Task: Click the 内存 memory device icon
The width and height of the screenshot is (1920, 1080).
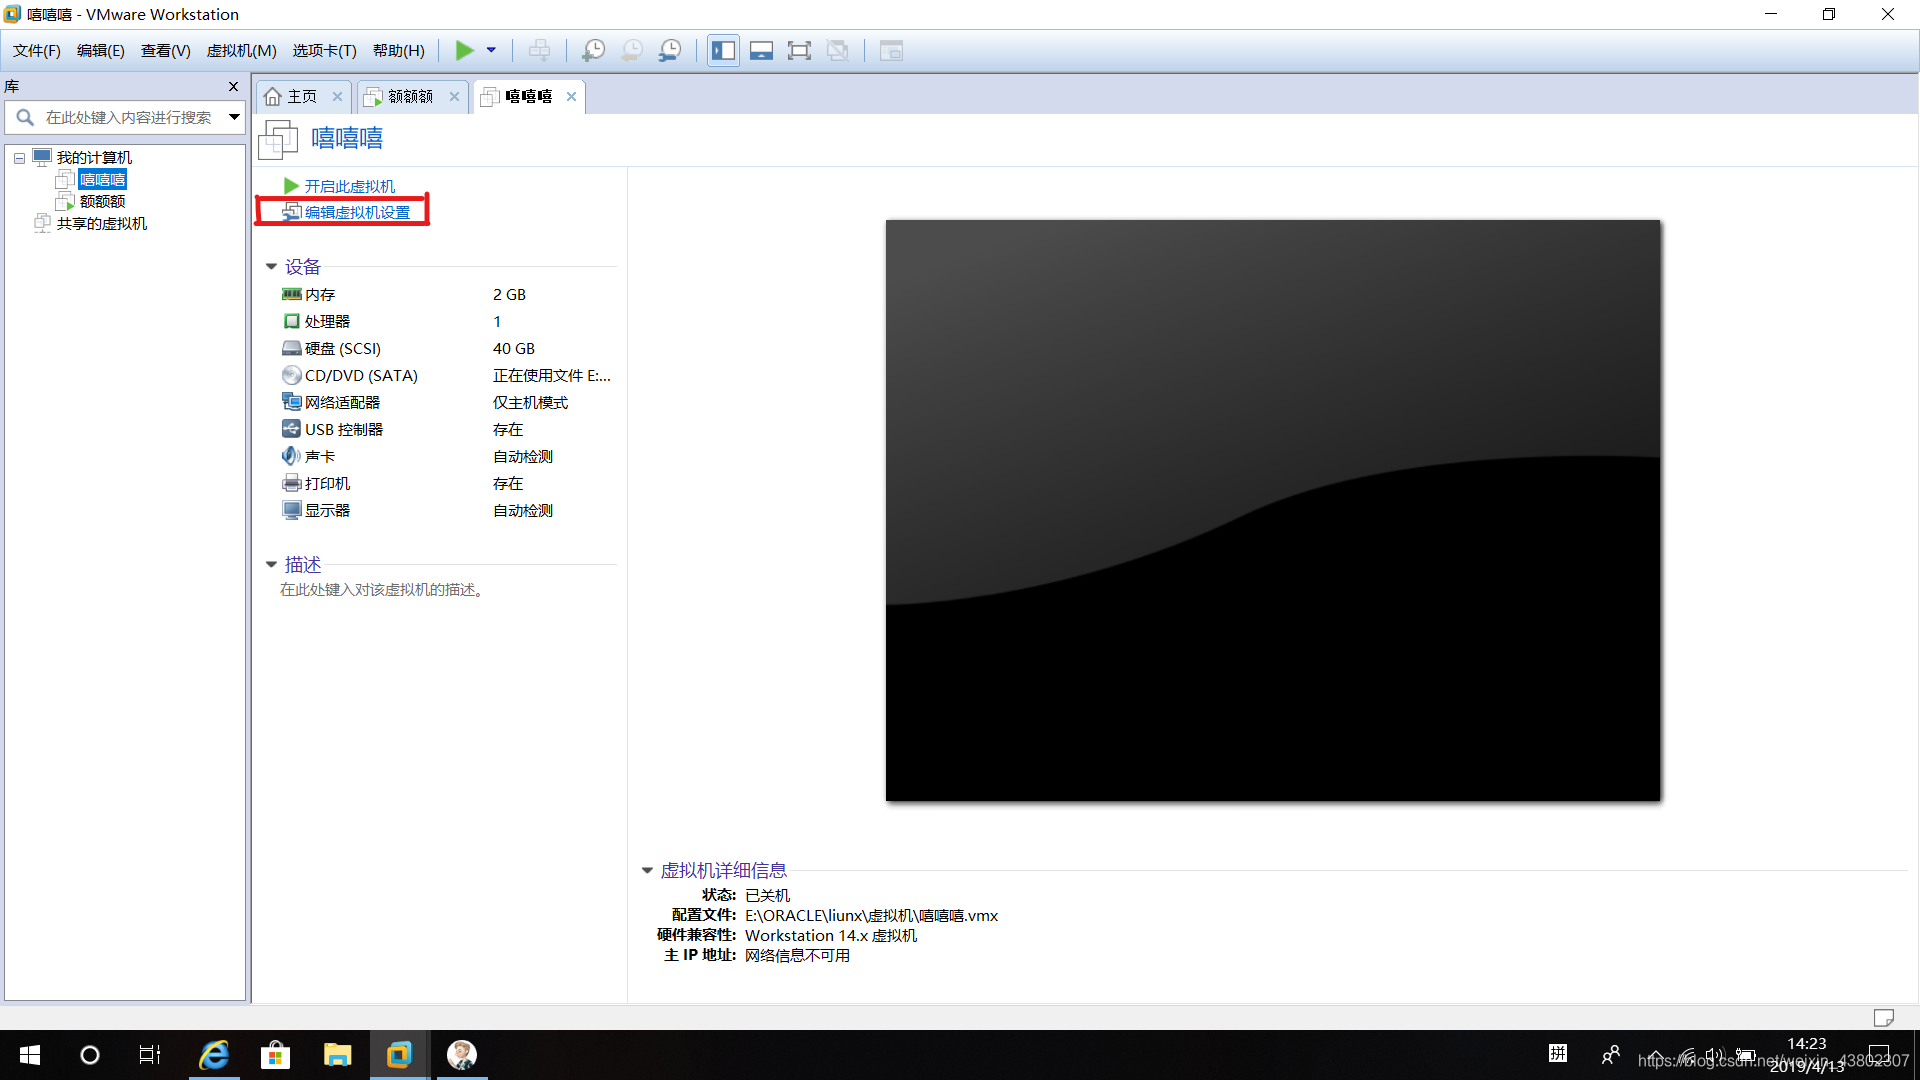Action: tap(291, 295)
